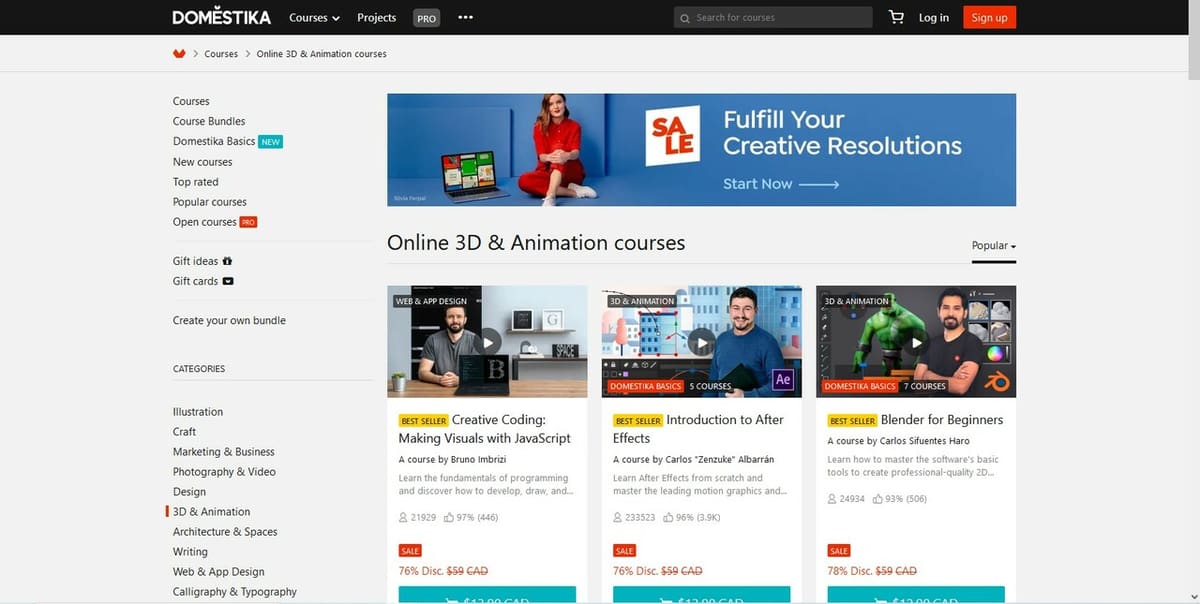The image size is (1200, 604).
Task: Select the Calligraphy & Typography category
Action: click(234, 592)
